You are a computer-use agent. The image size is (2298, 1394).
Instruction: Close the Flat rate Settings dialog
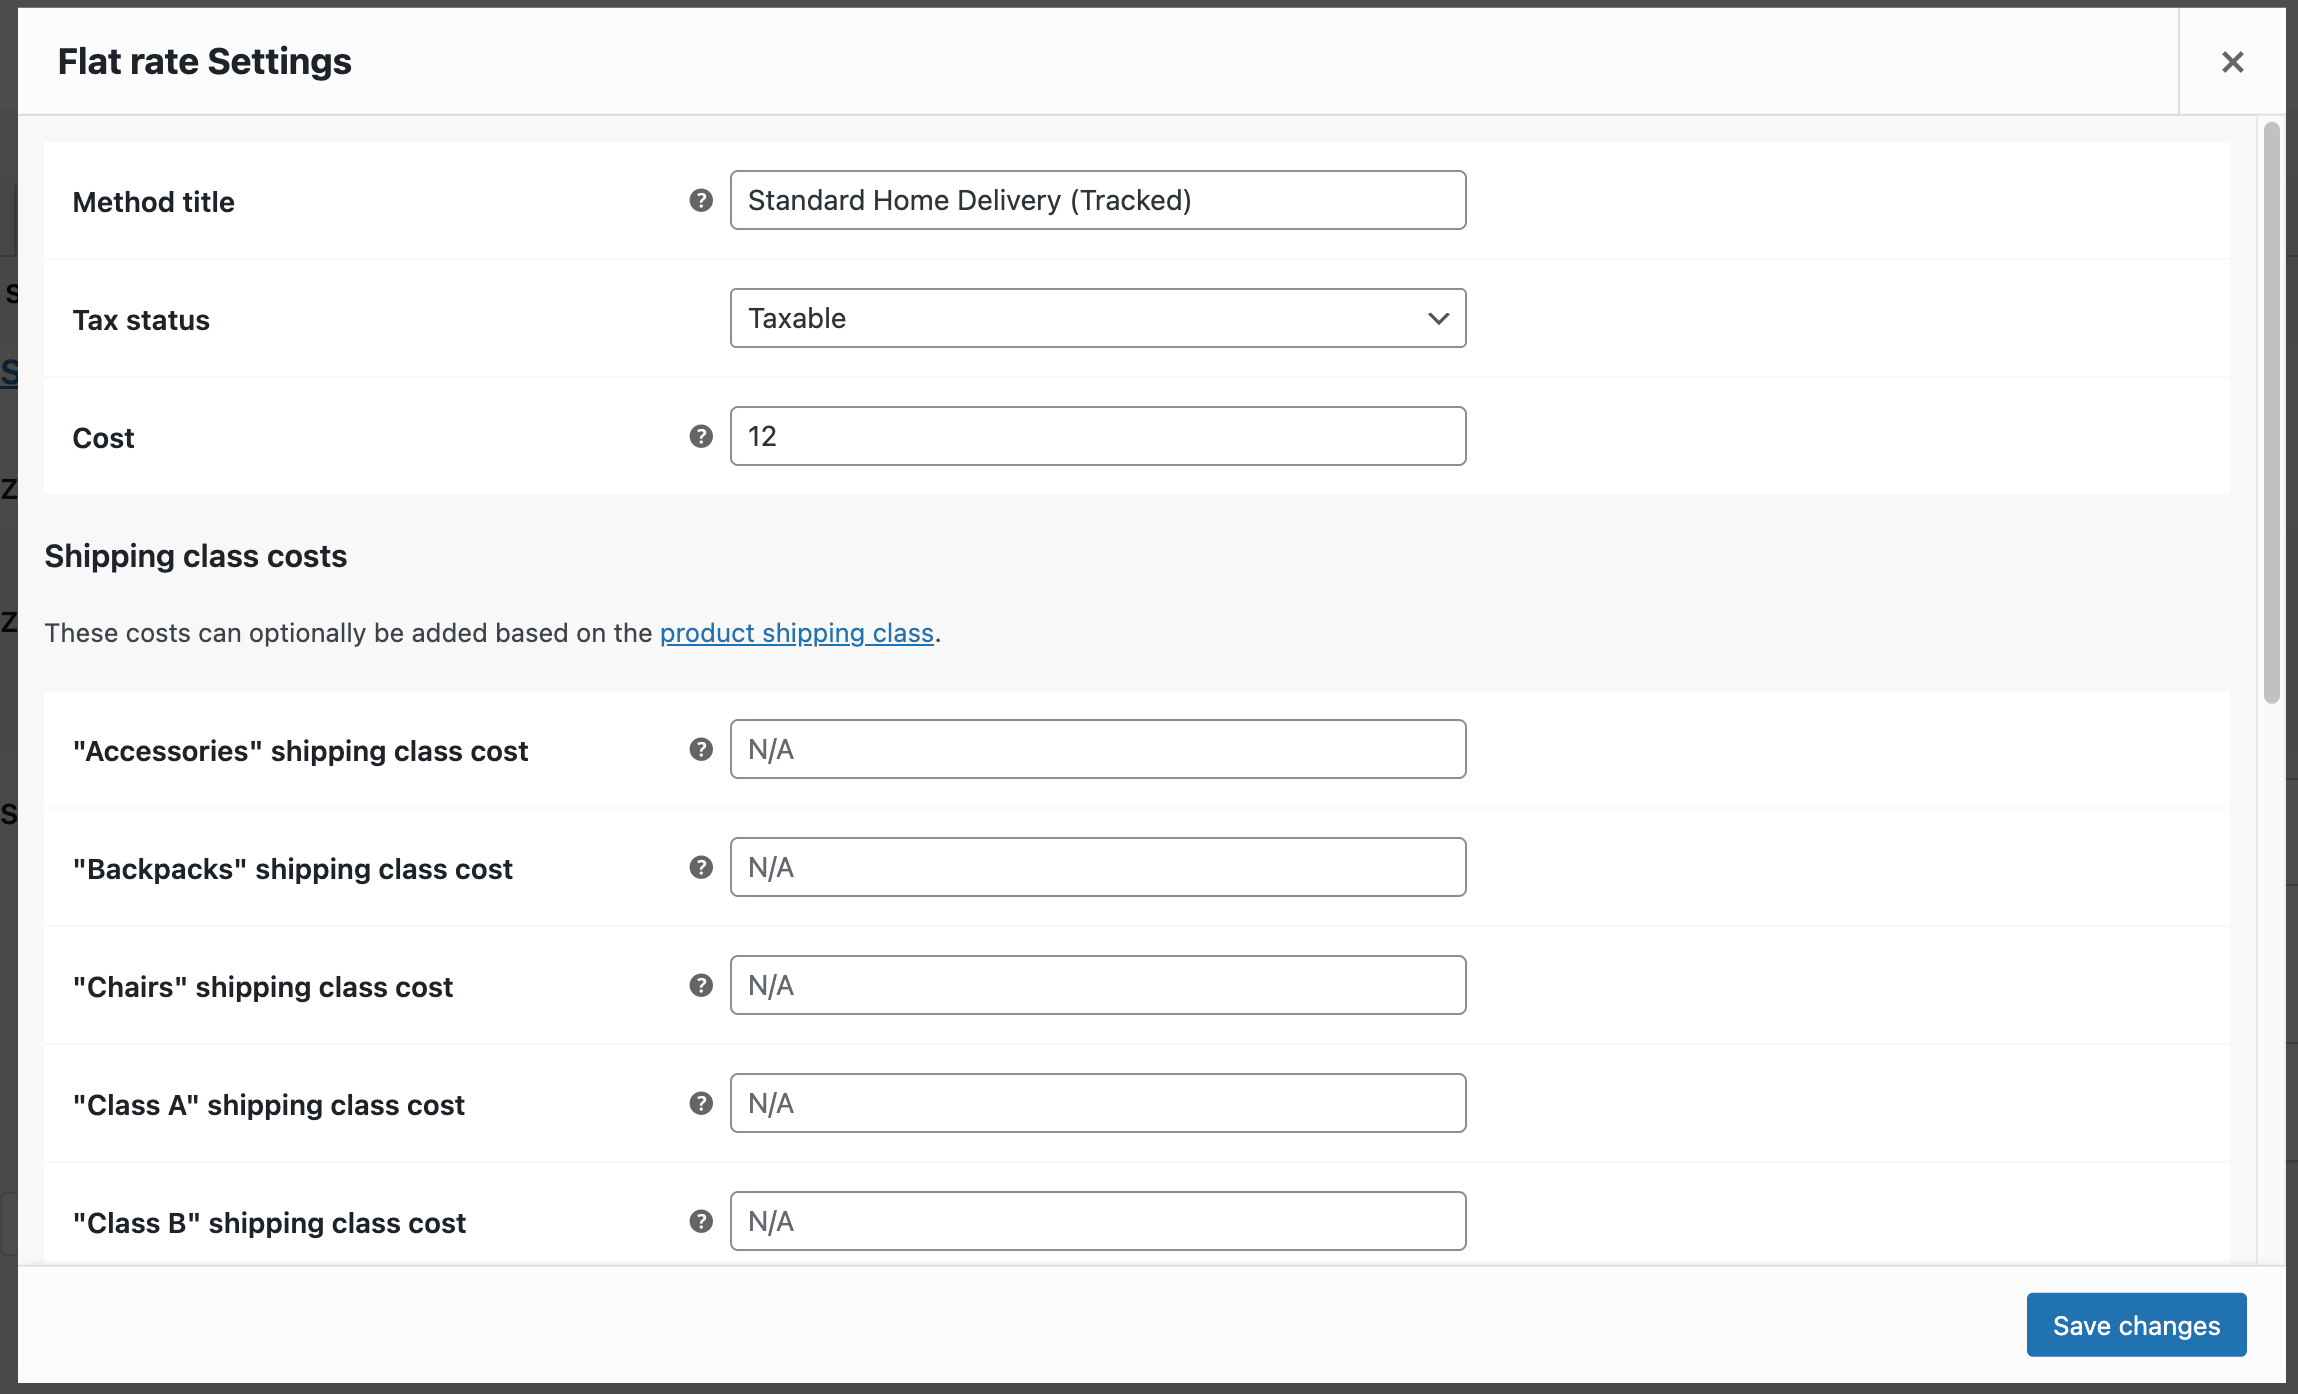[x=2231, y=62]
